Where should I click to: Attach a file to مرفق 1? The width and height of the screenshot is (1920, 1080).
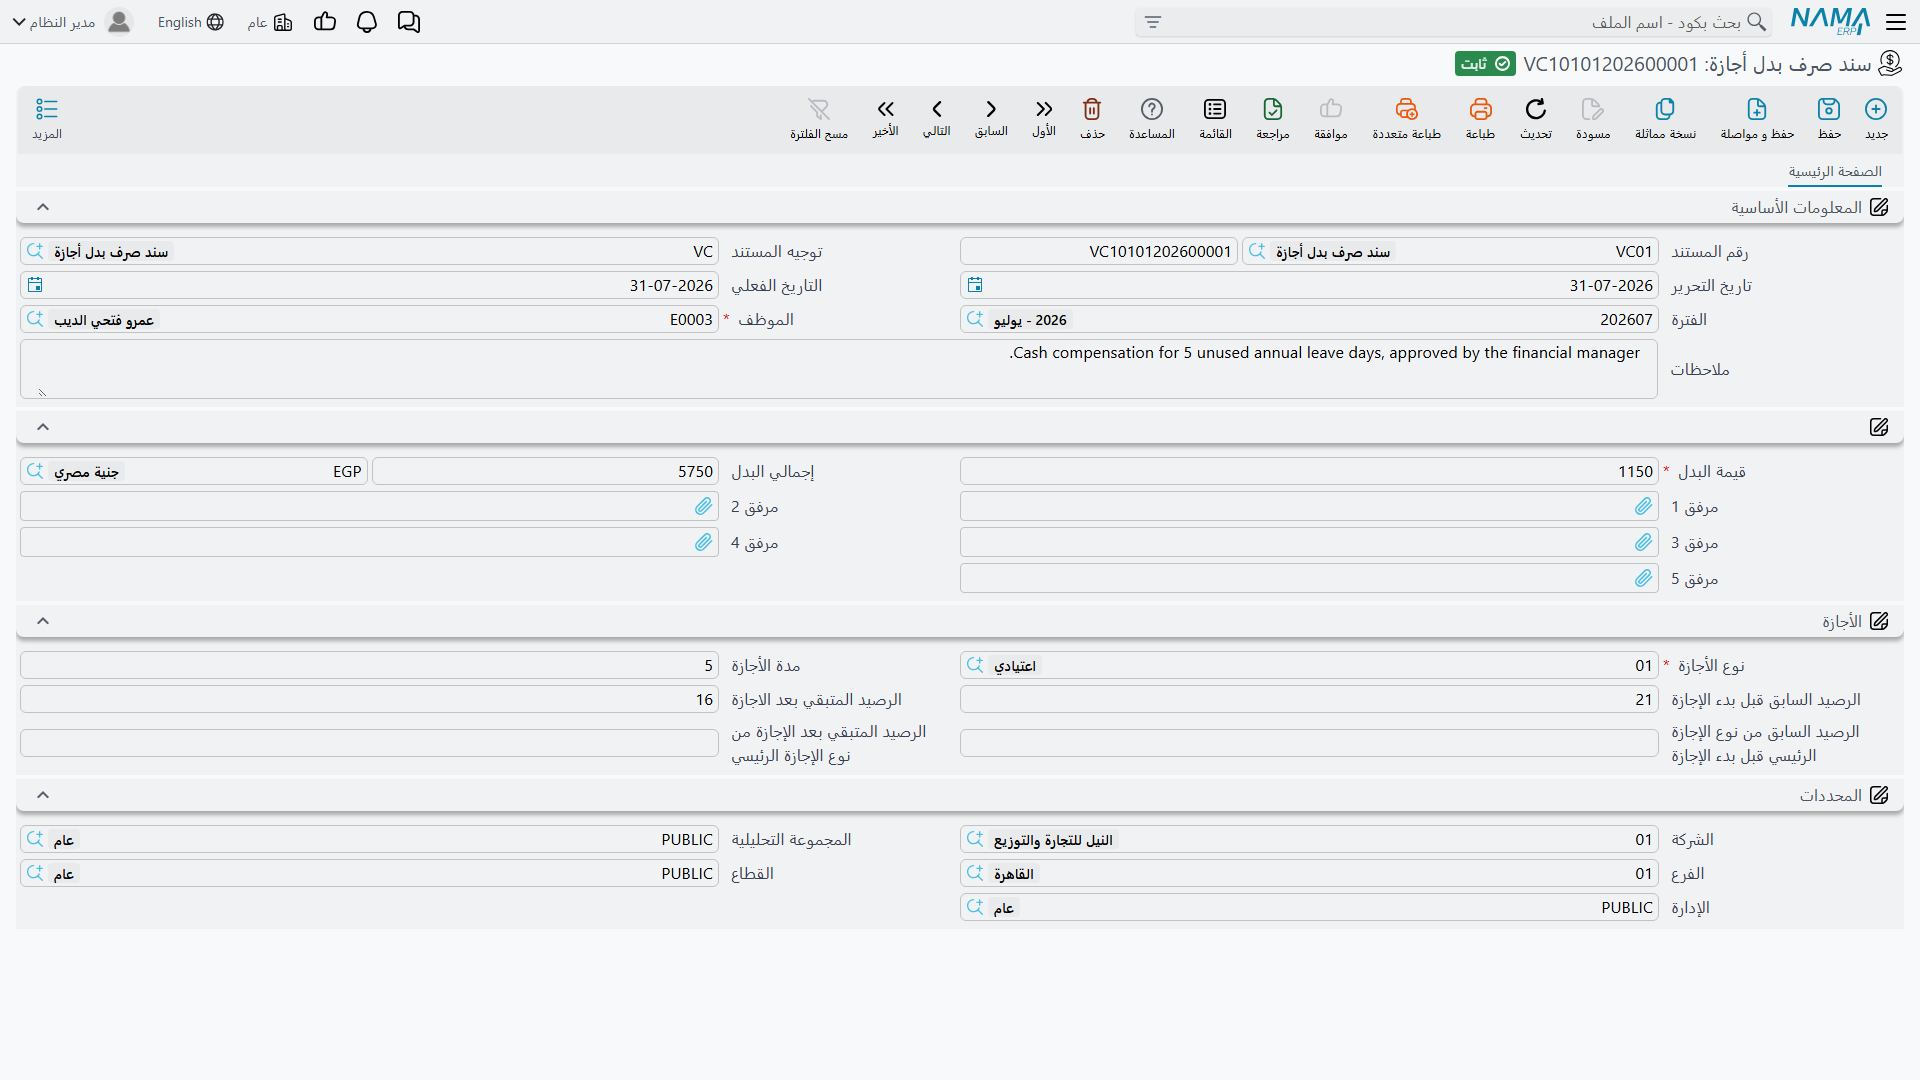1644,507
